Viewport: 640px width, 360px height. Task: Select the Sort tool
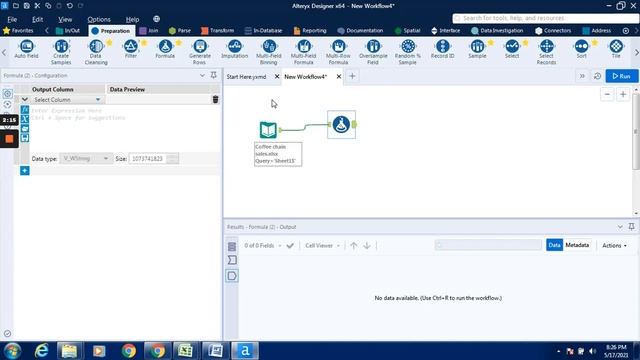pos(581,50)
